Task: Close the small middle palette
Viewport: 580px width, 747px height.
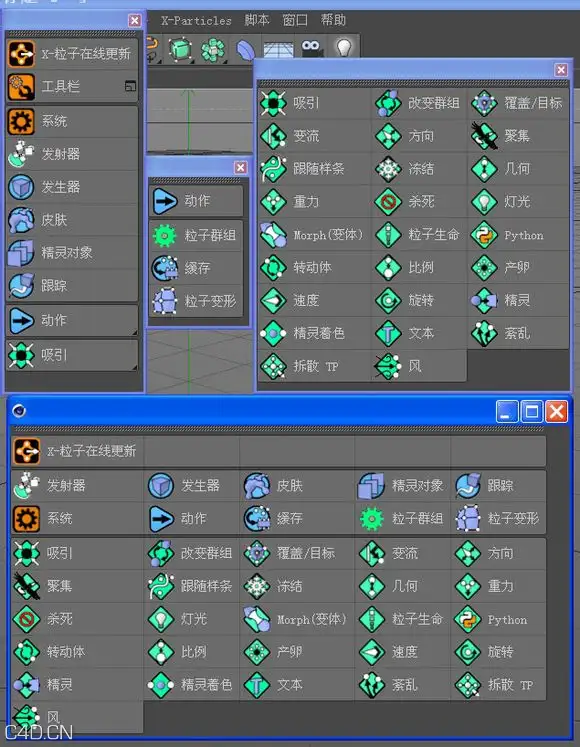Action: [241, 168]
